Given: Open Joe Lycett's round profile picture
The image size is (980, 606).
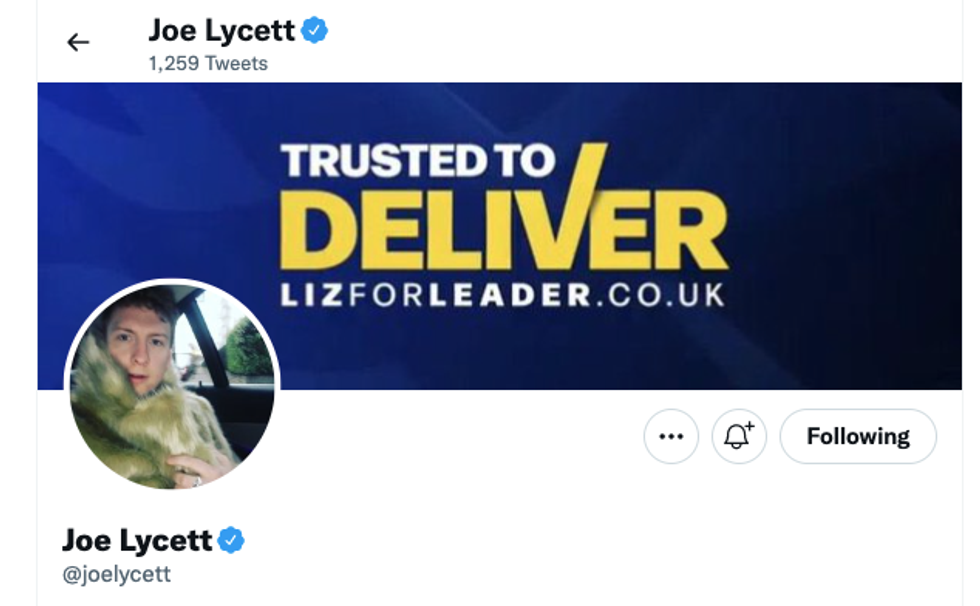Looking at the screenshot, I should pos(171,387).
